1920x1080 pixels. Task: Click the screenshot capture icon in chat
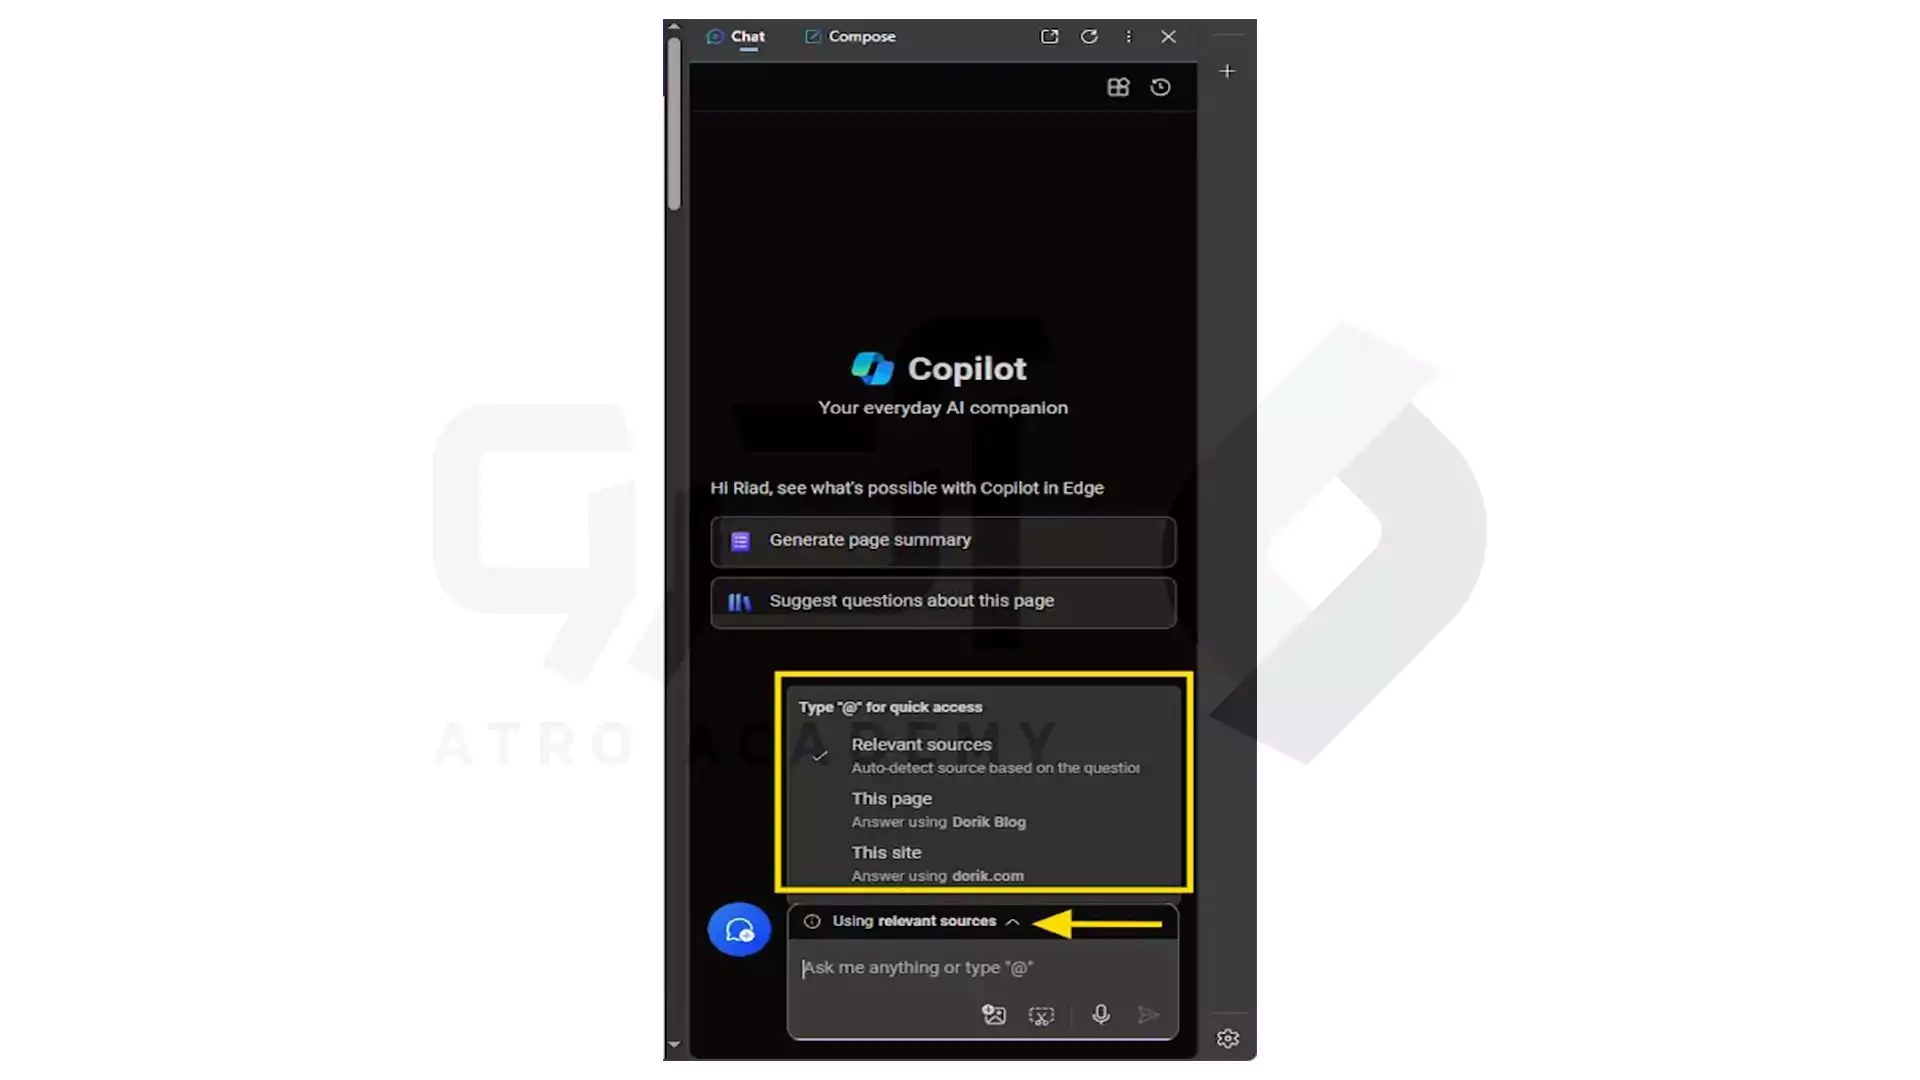point(1042,1014)
